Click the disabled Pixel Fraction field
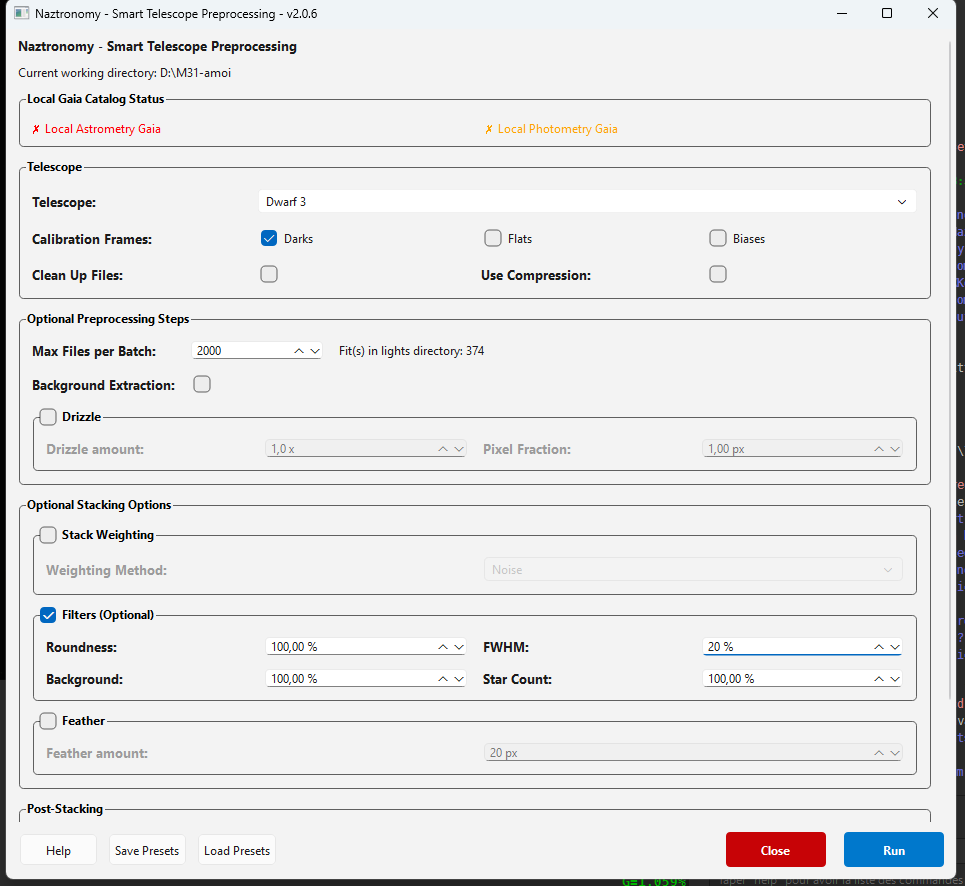 click(x=802, y=449)
